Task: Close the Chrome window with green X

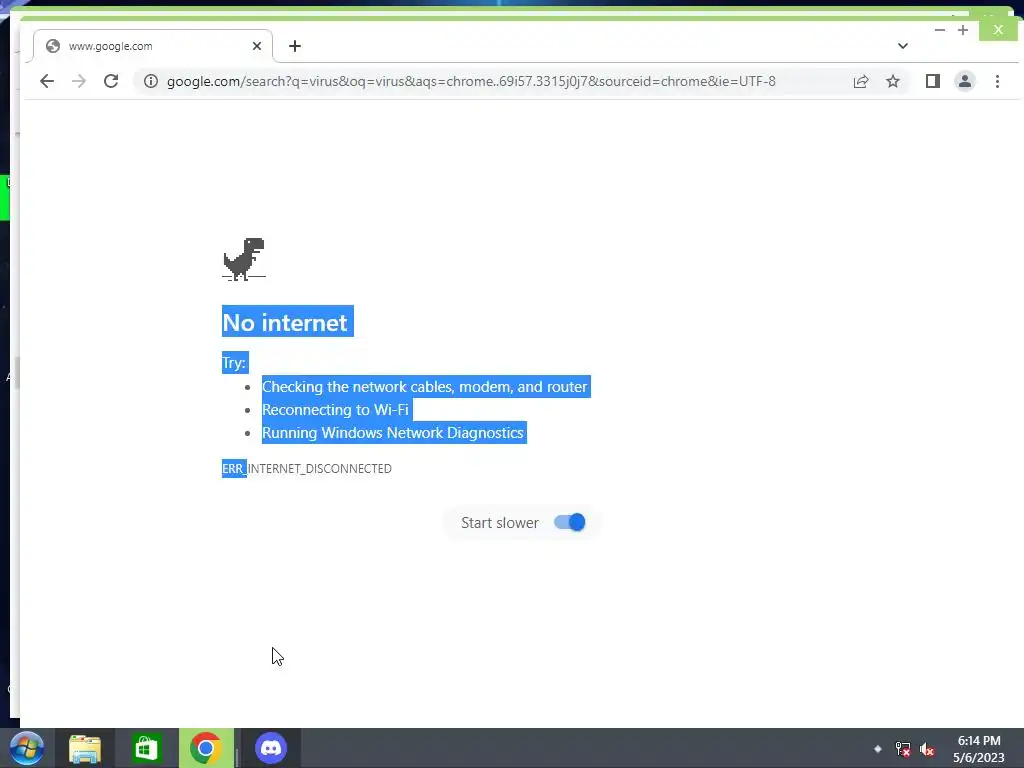Action: click(x=998, y=29)
